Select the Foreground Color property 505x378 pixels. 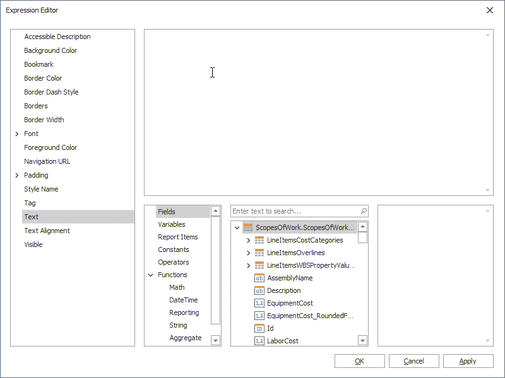pyautogui.click(x=50, y=148)
